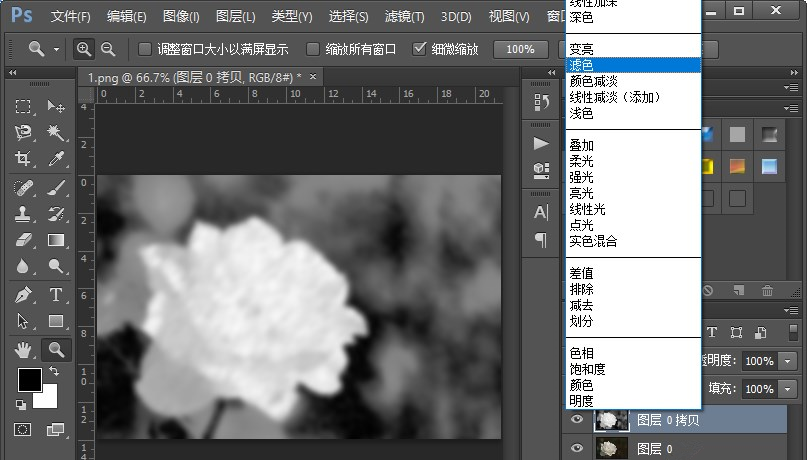Close the 1.png document tab
Screen dimensions: 807x460
pyautogui.click(x=313, y=77)
